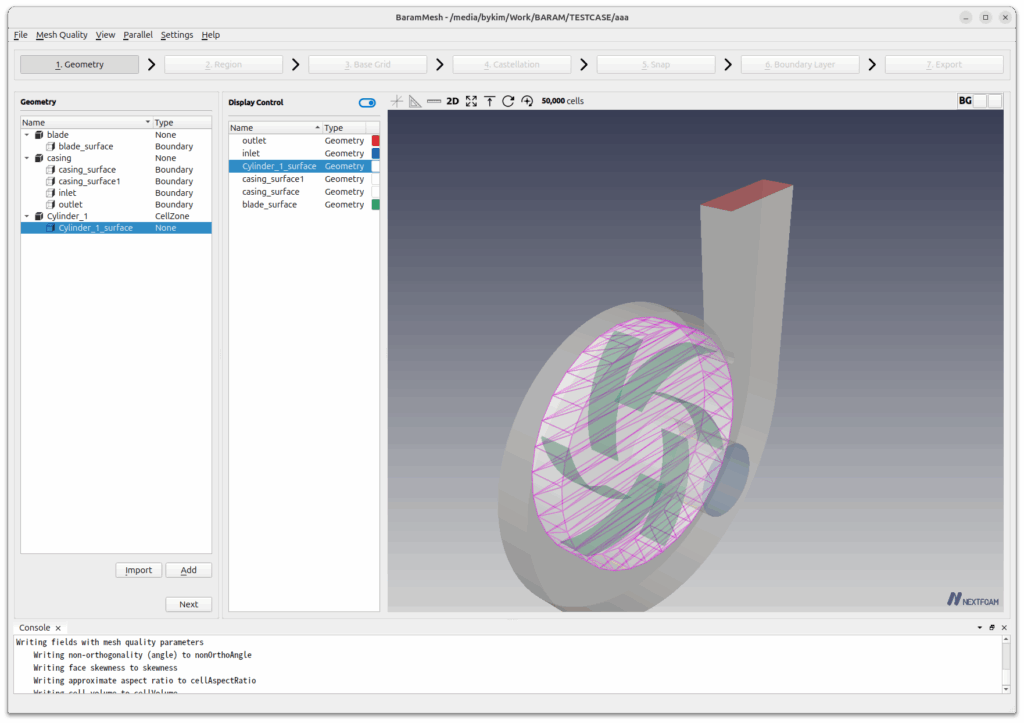Fit the model to view with expand-arrows icon
The image size is (1024, 723).
click(x=471, y=101)
